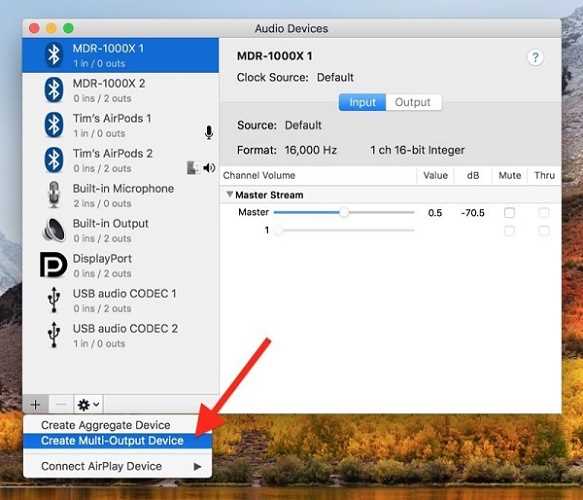Select the DisplayPort logo icon

click(x=53, y=265)
